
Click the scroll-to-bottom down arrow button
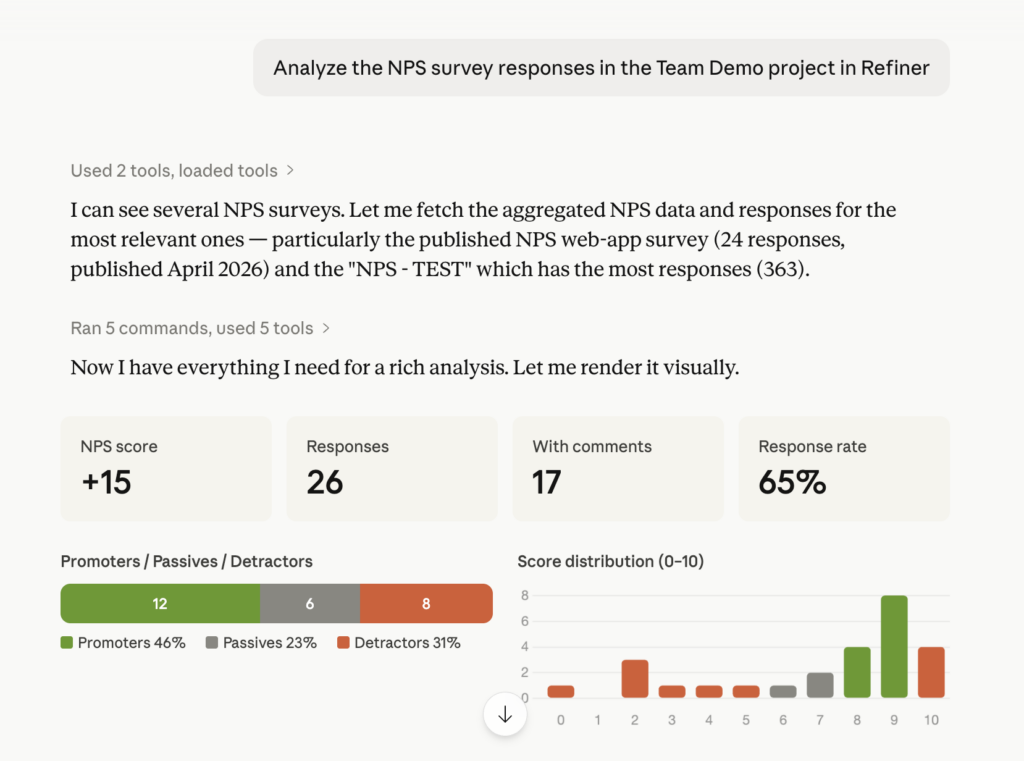(x=505, y=715)
